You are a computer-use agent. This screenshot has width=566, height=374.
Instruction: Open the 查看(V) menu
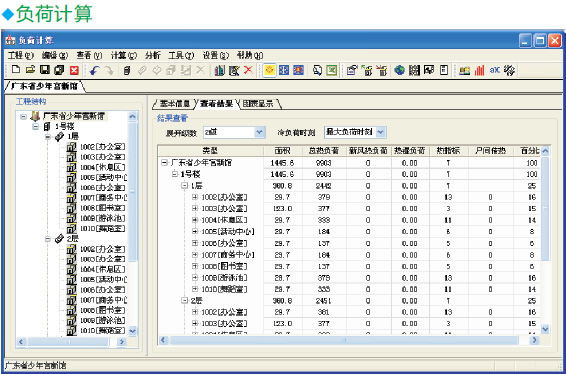pyautogui.click(x=89, y=55)
